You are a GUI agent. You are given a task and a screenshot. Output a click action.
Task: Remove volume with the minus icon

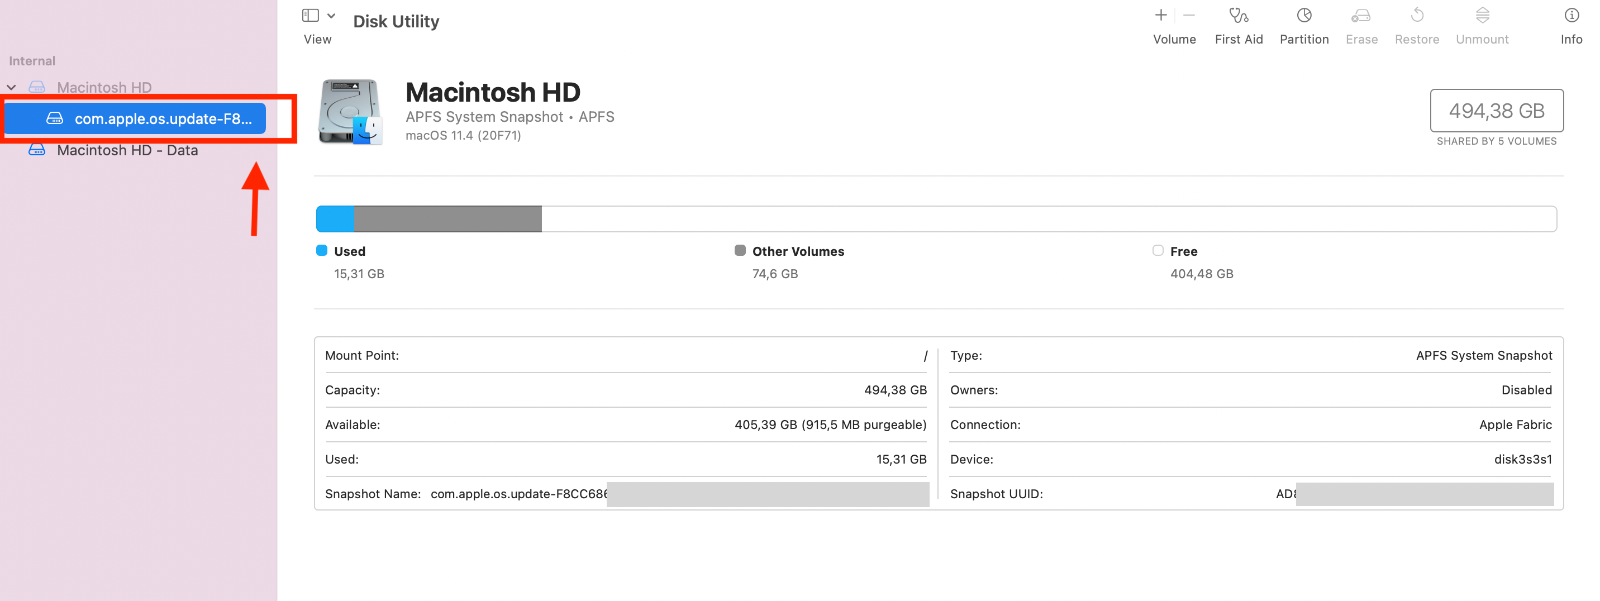click(1189, 15)
